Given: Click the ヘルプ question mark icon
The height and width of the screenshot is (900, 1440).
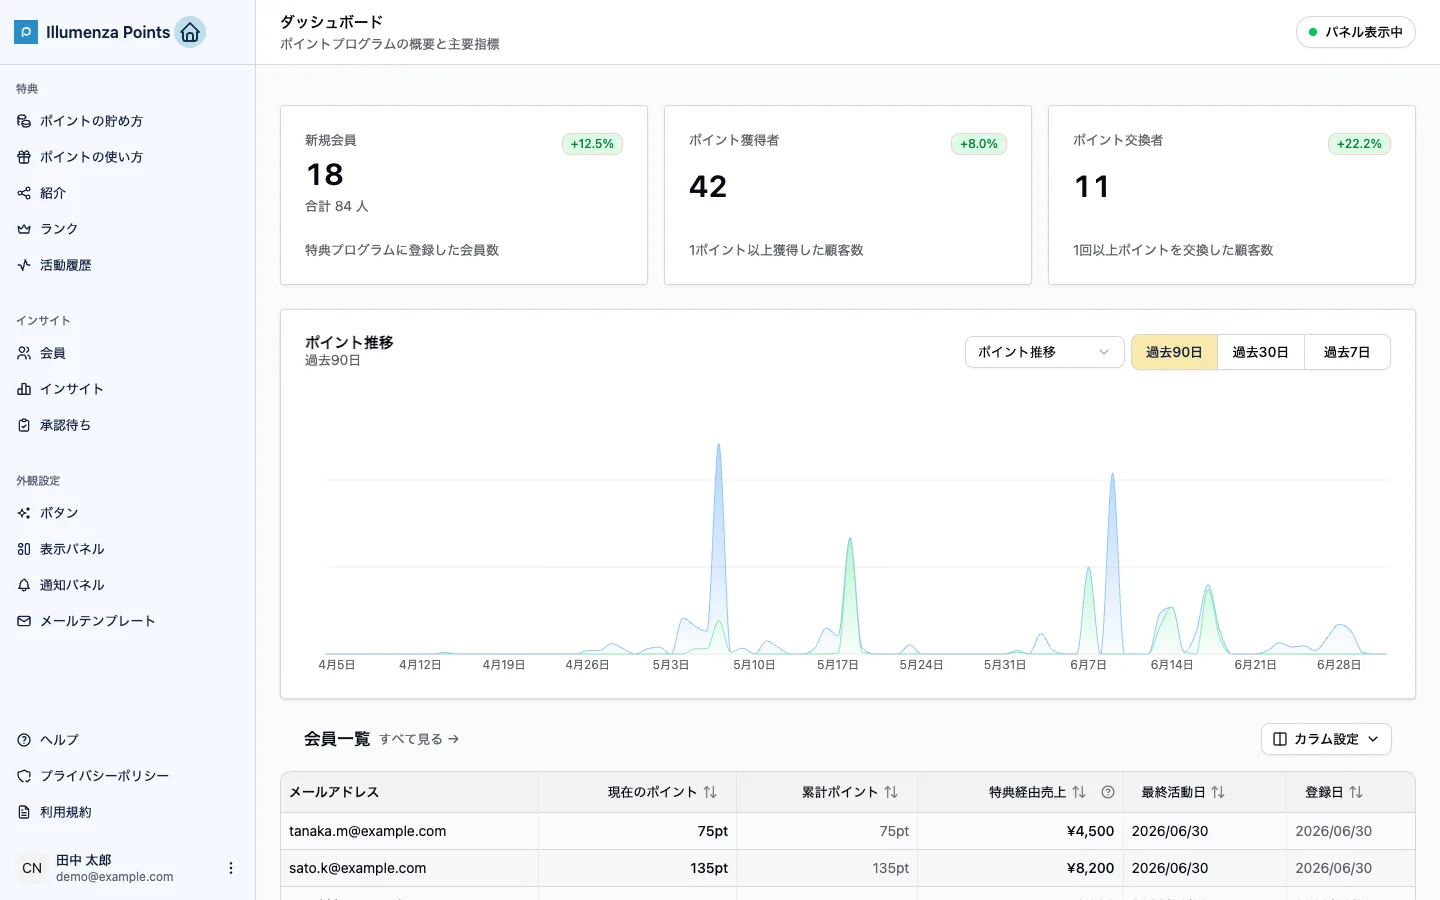Looking at the screenshot, I should (24, 740).
